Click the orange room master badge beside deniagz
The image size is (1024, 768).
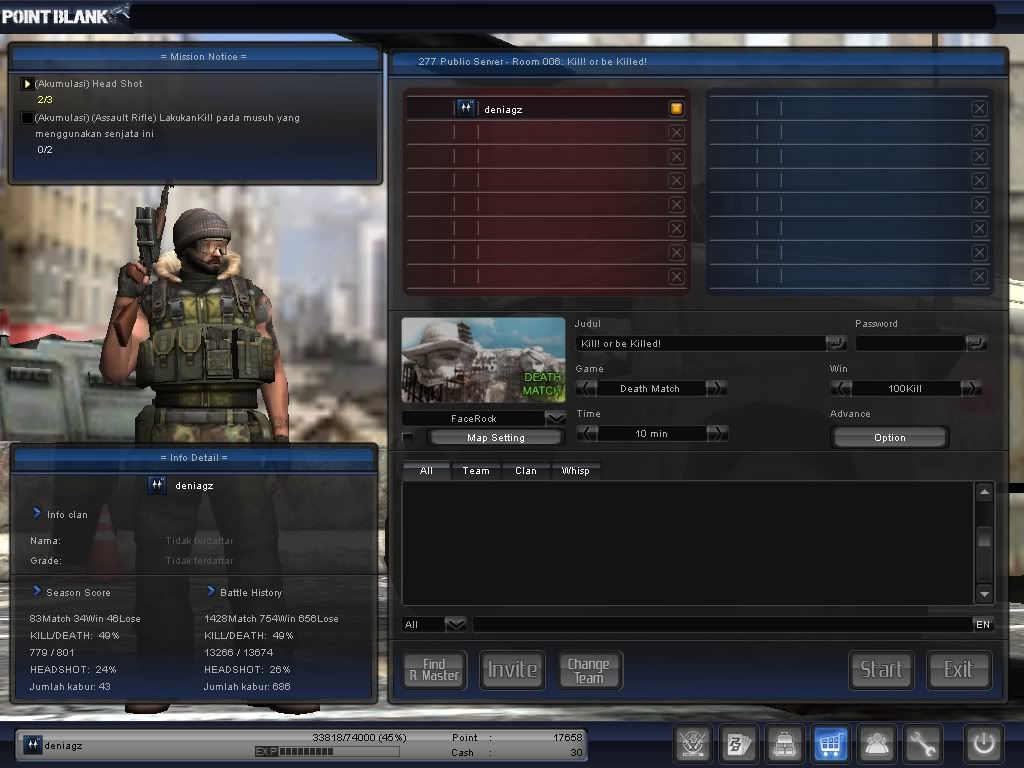click(677, 108)
